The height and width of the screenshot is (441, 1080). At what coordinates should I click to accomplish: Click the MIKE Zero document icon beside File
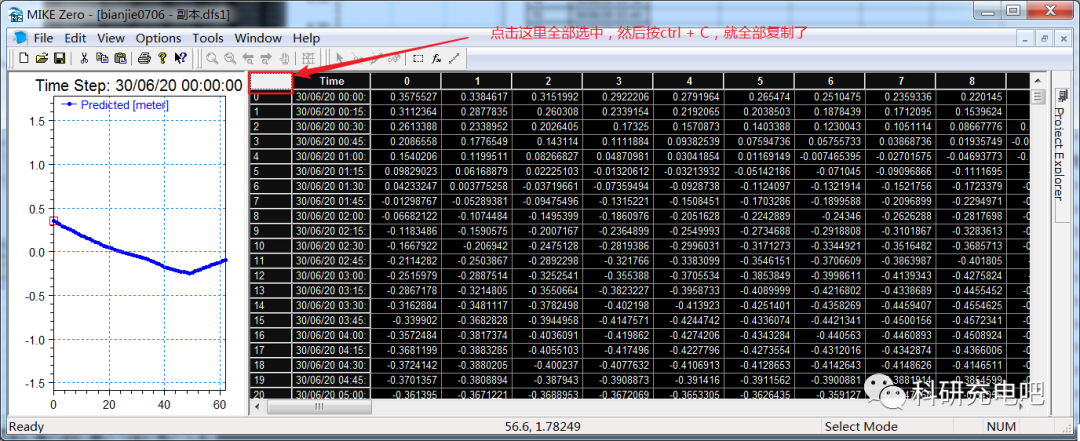point(19,37)
